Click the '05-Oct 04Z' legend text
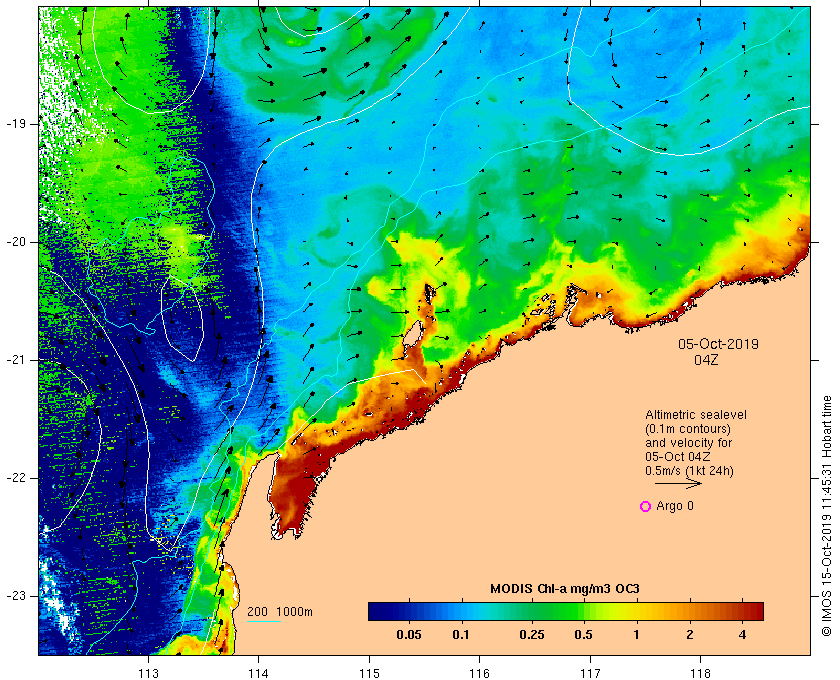The height and width of the screenshot is (680, 840). 678,457
